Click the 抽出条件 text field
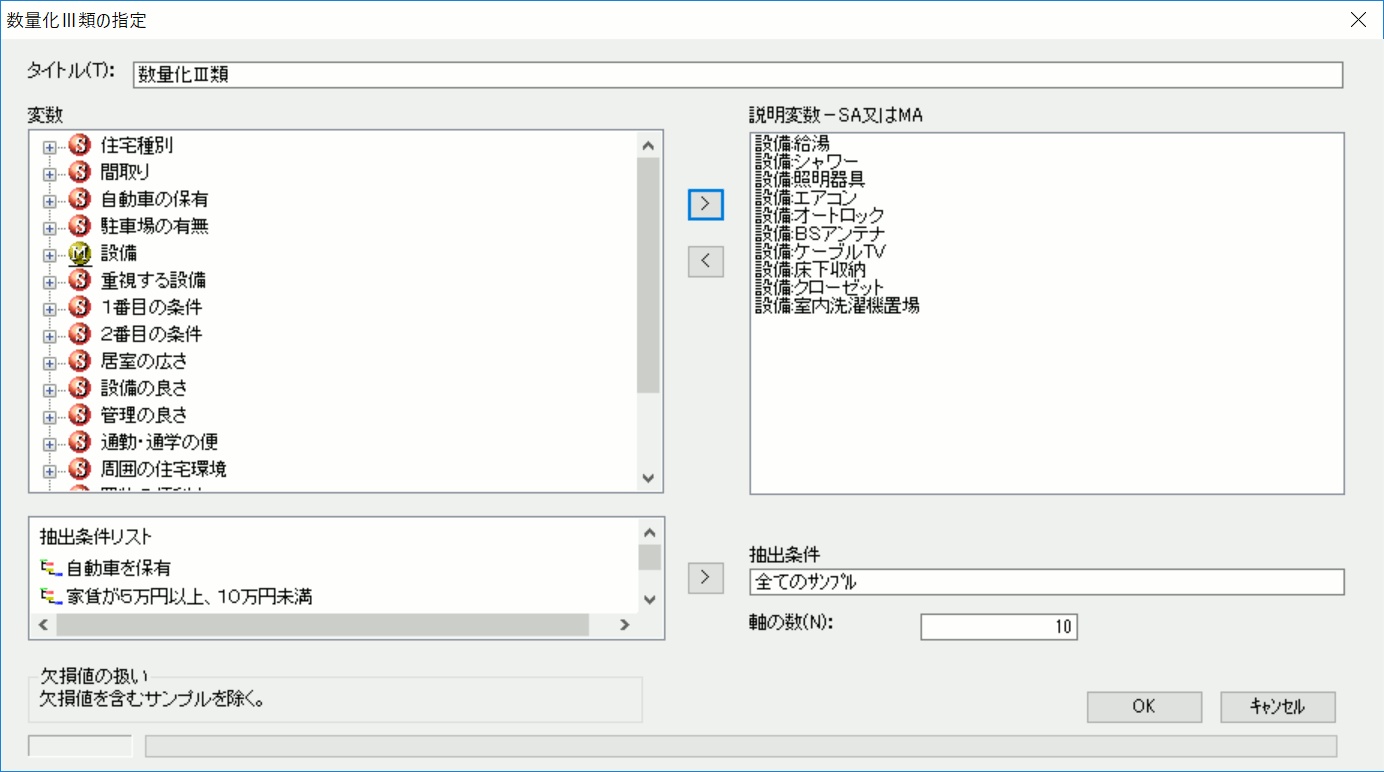The width and height of the screenshot is (1384, 772). point(1047,582)
